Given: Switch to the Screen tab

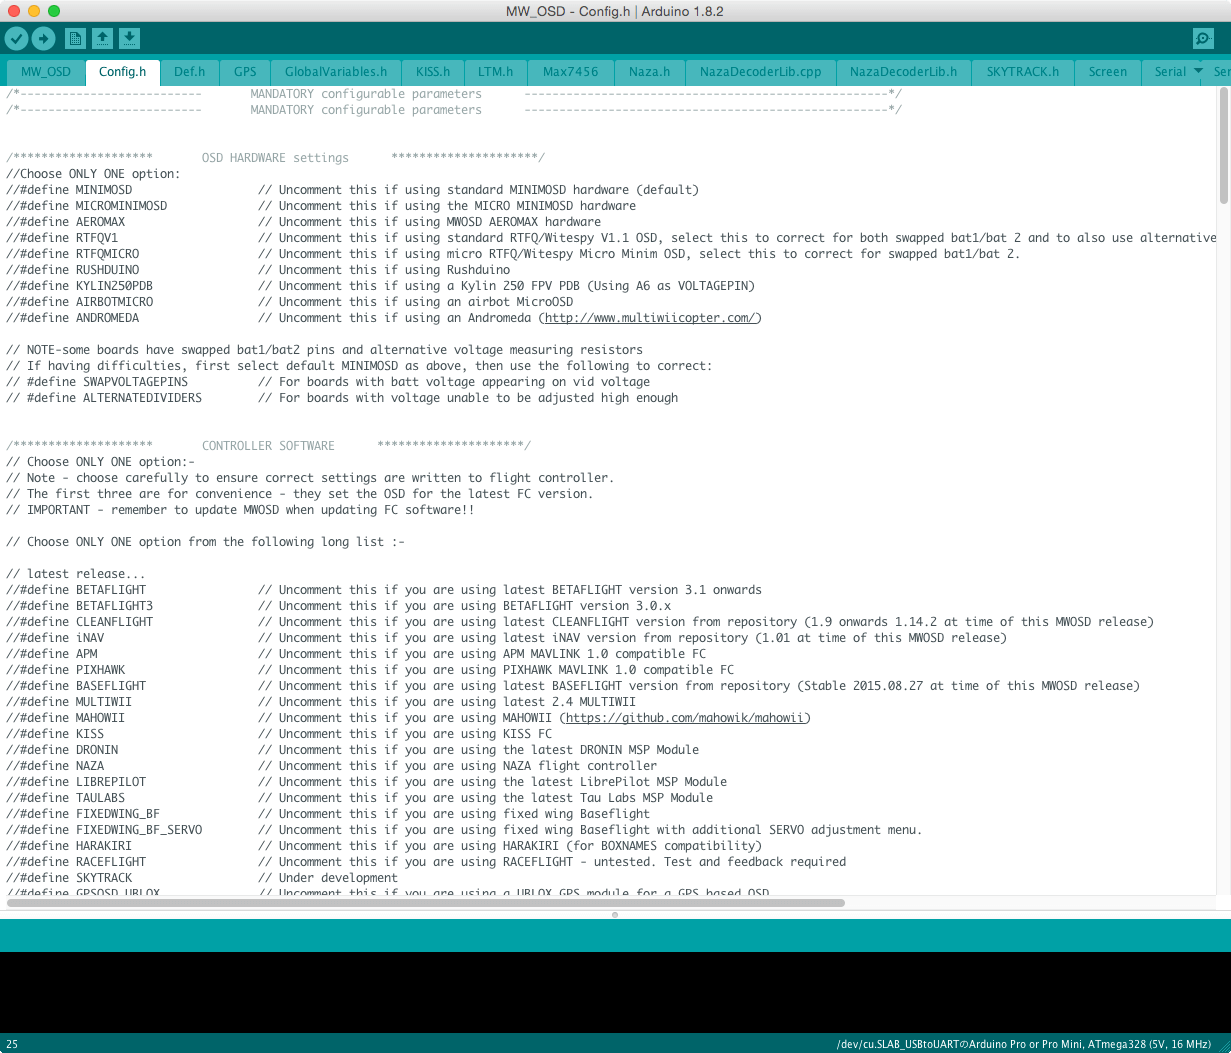Looking at the screenshot, I should coord(1107,72).
